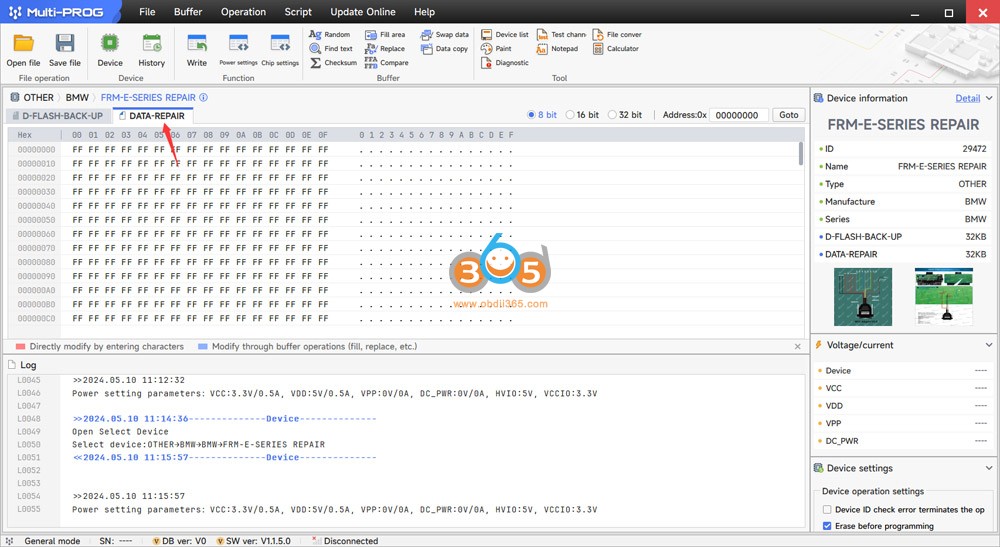The height and width of the screenshot is (547, 1000).
Task: Open the Help menu
Action: (x=424, y=11)
